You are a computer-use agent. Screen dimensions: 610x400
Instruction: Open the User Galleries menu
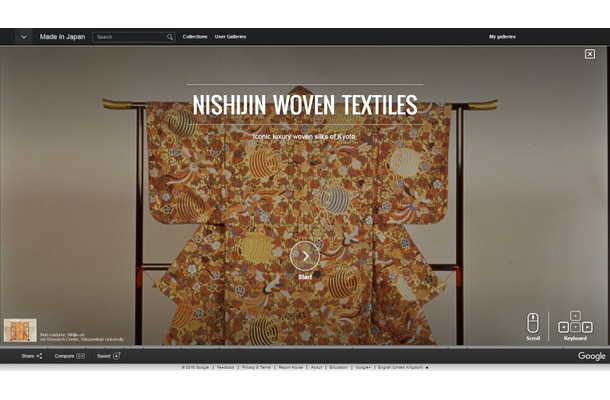[230, 37]
